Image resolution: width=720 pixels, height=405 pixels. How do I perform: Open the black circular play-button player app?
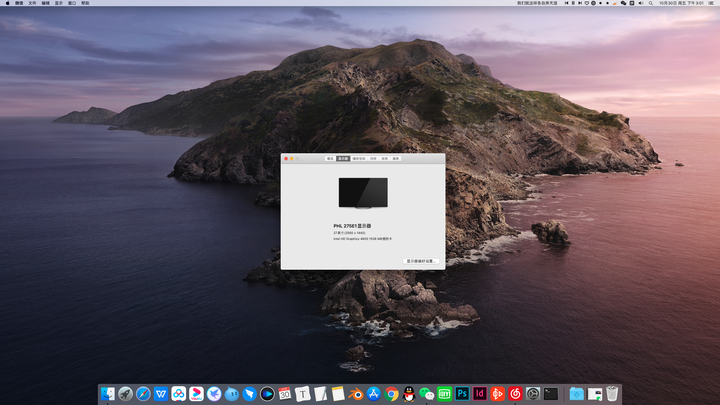[267, 394]
